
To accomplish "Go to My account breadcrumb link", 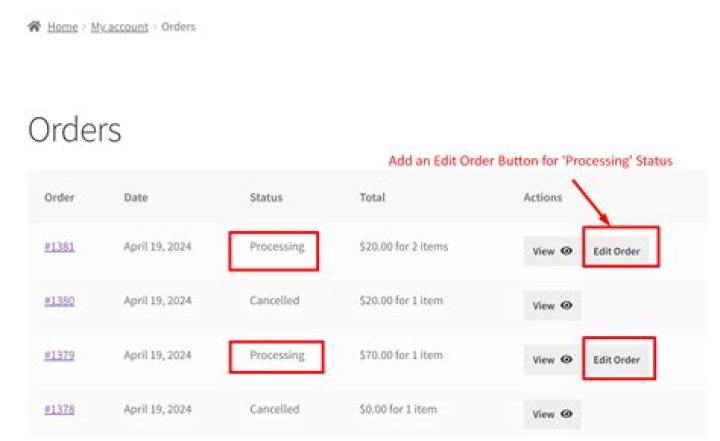I will (119, 27).
